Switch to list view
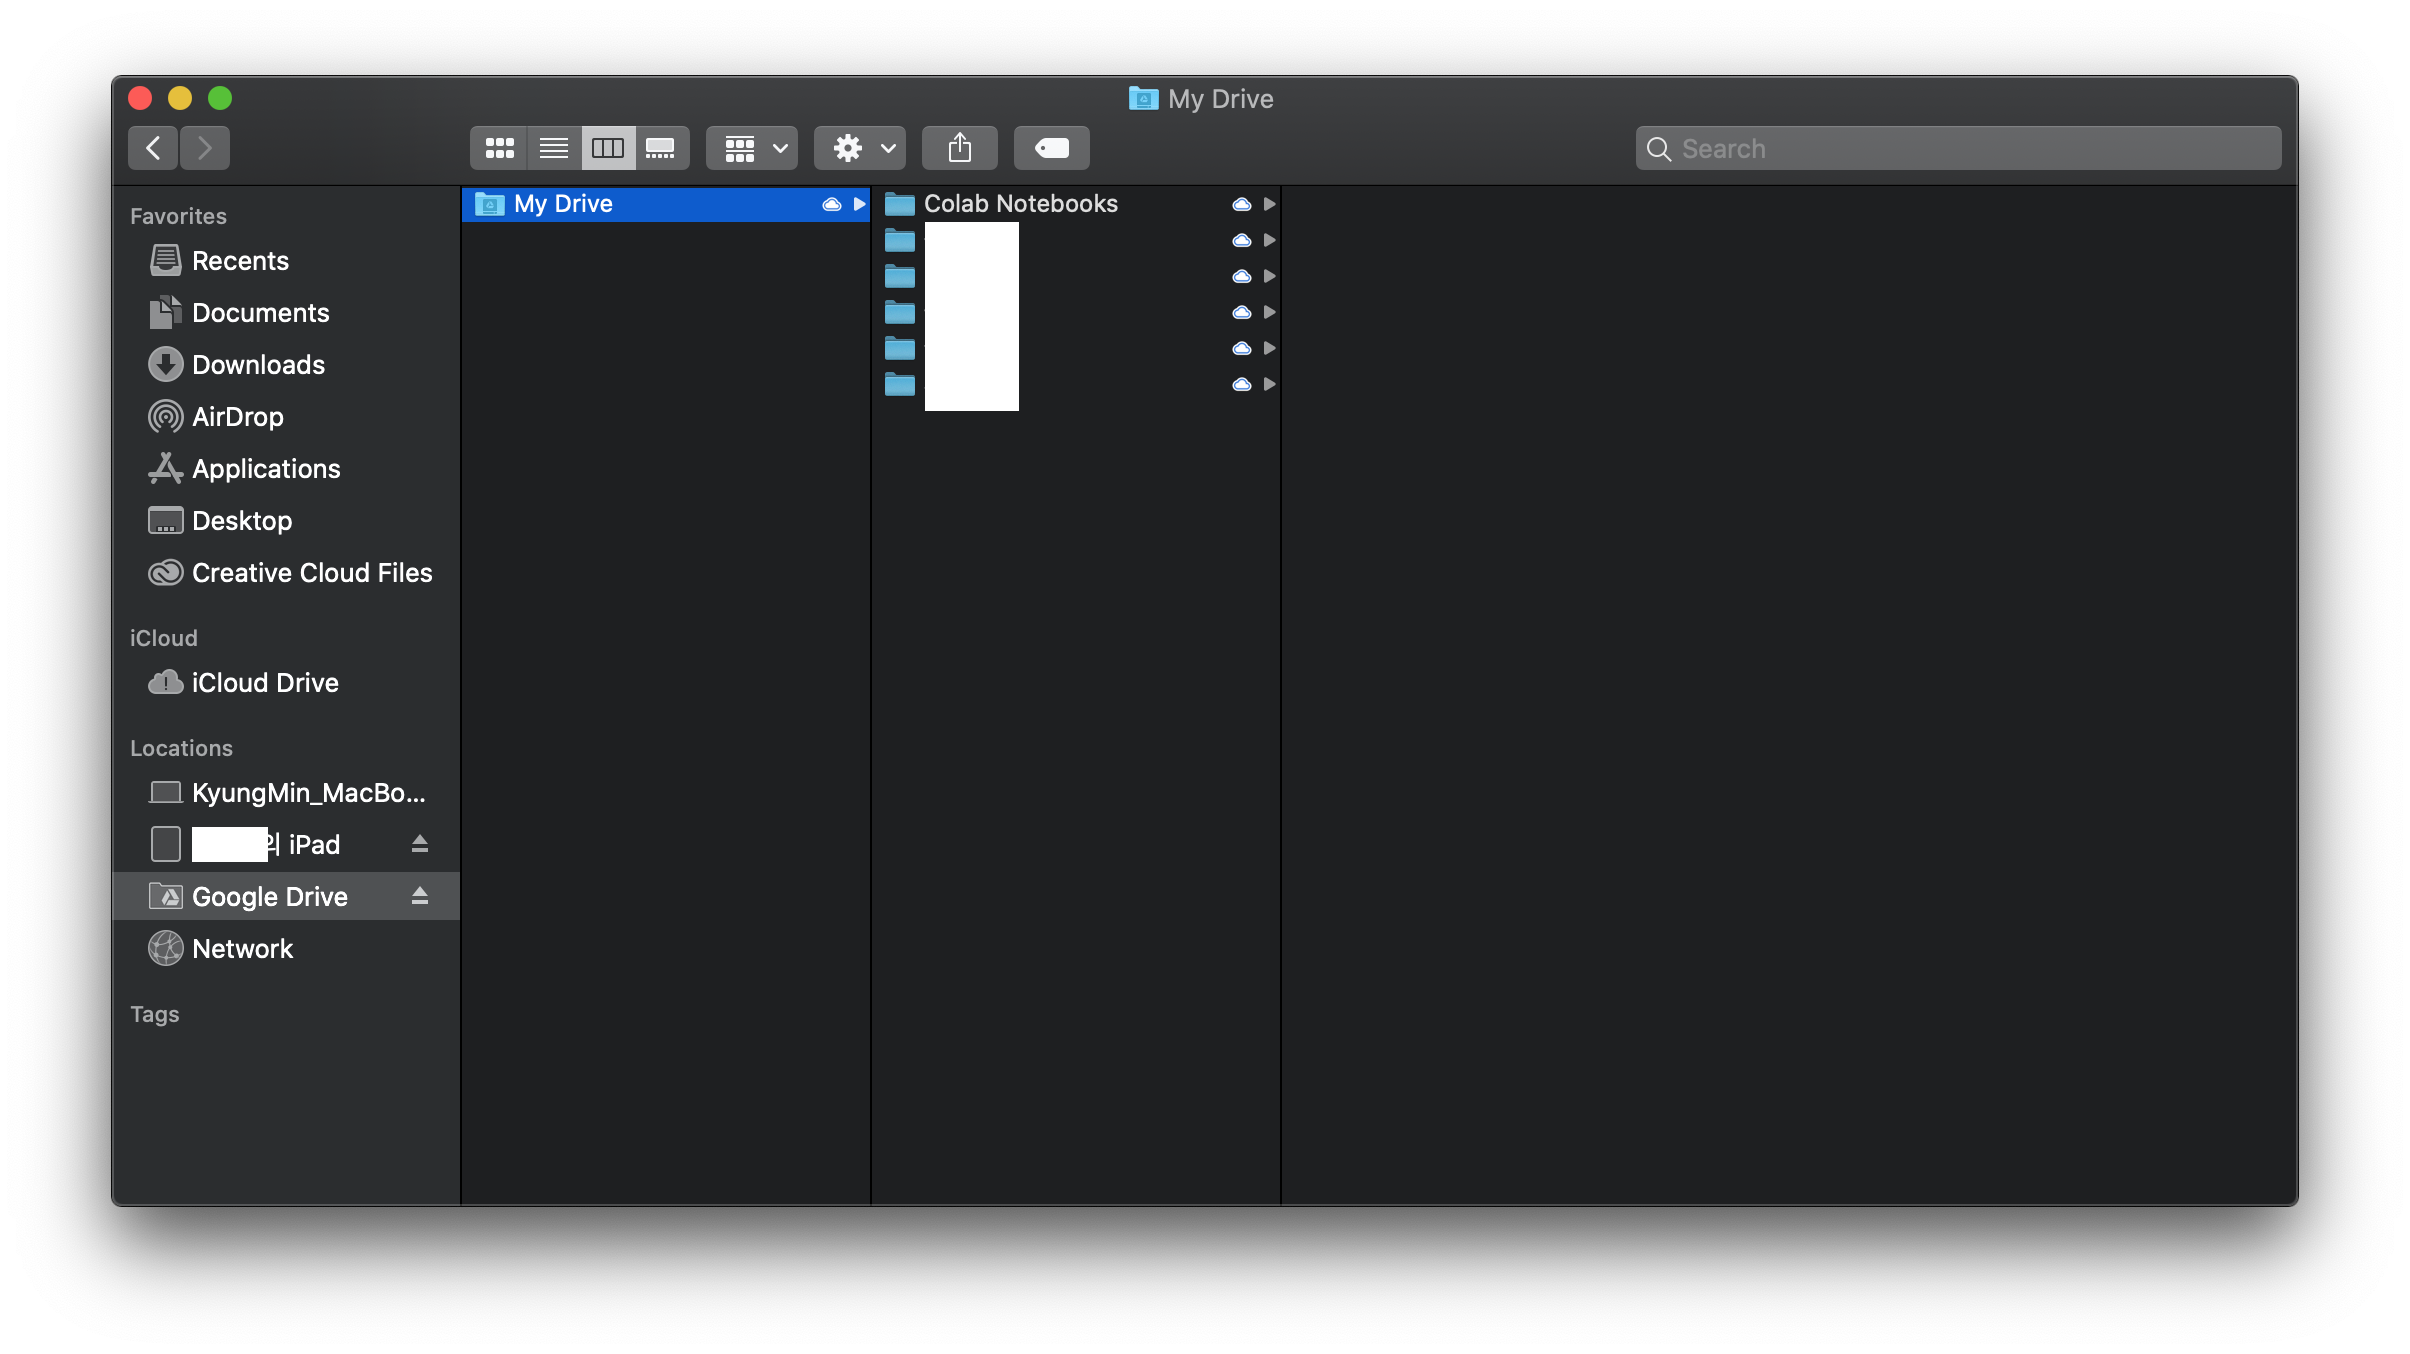The height and width of the screenshot is (1354, 2410). tap(553, 148)
